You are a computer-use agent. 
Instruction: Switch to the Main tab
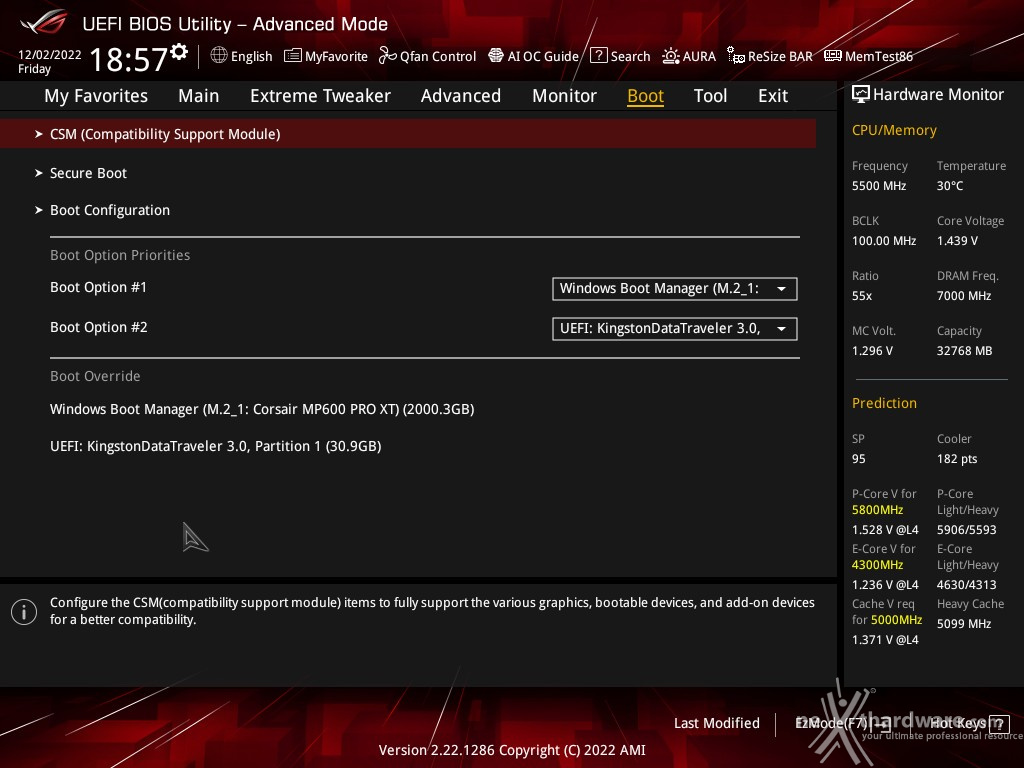pyautogui.click(x=199, y=96)
